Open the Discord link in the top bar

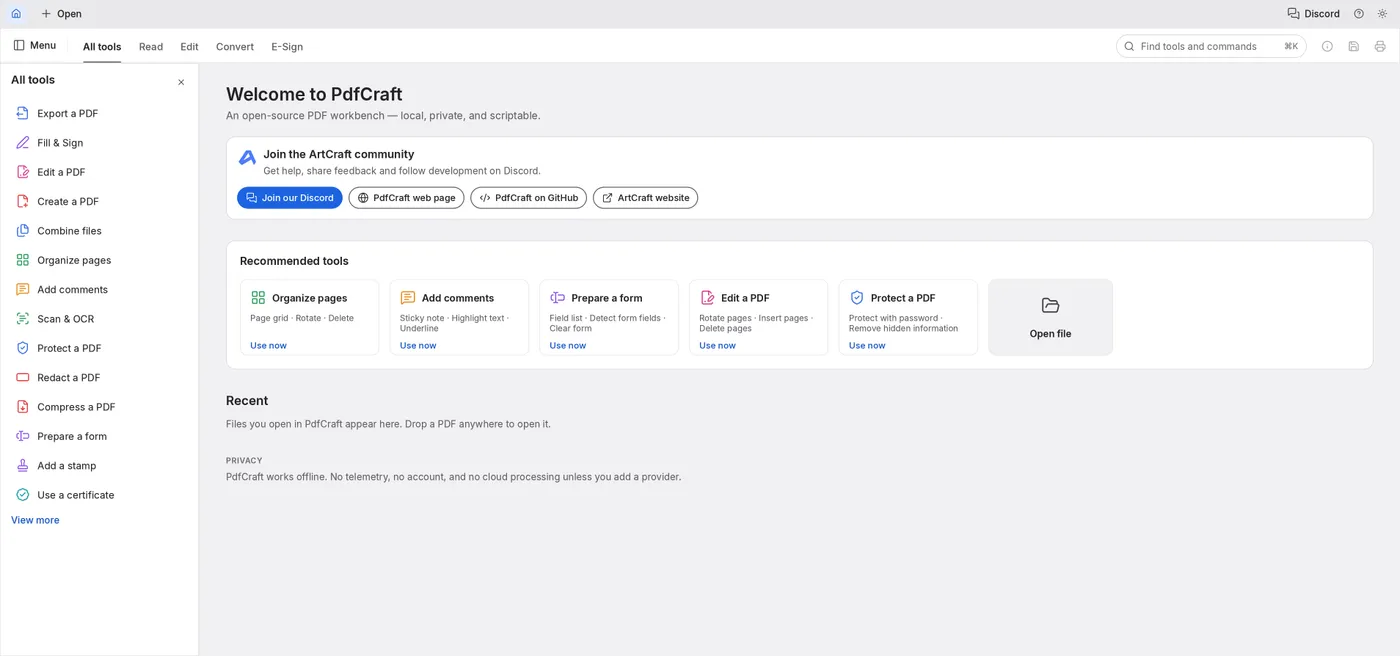pos(1313,14)
